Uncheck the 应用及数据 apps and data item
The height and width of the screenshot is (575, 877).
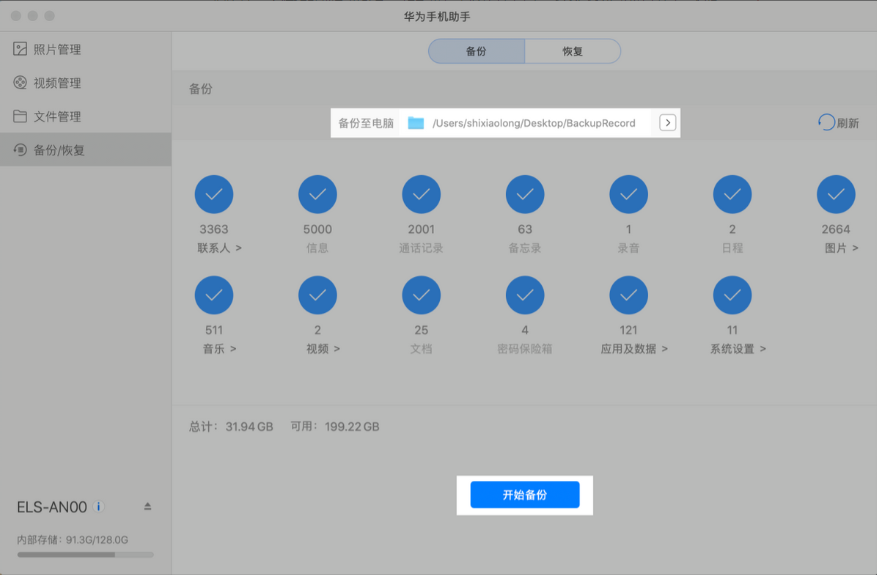click(x=629, y=295)
